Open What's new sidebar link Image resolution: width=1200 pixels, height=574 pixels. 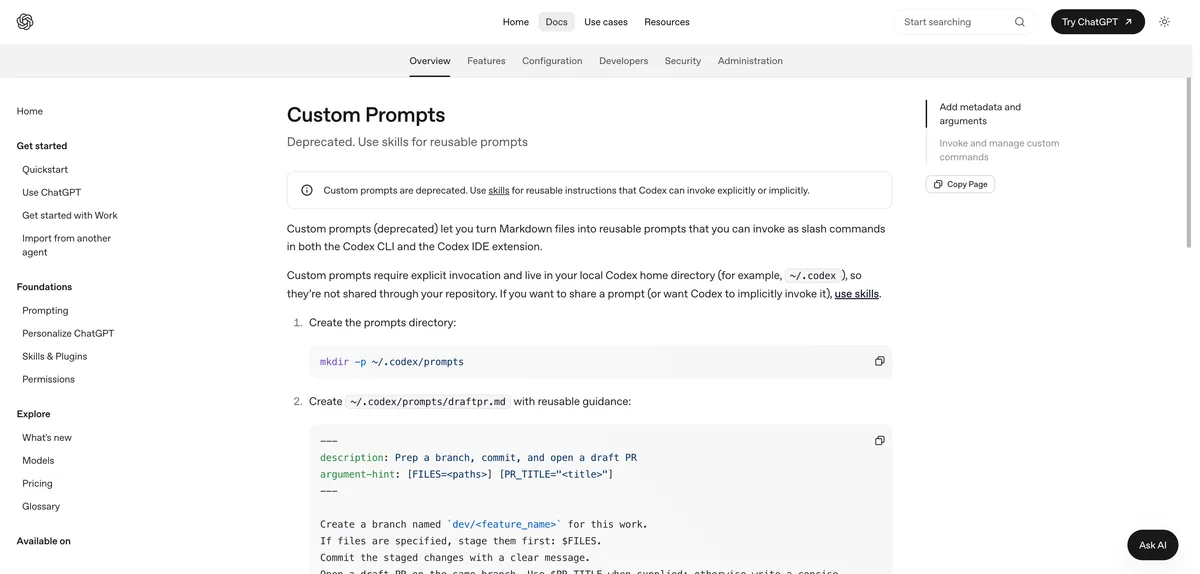point(47,438)
